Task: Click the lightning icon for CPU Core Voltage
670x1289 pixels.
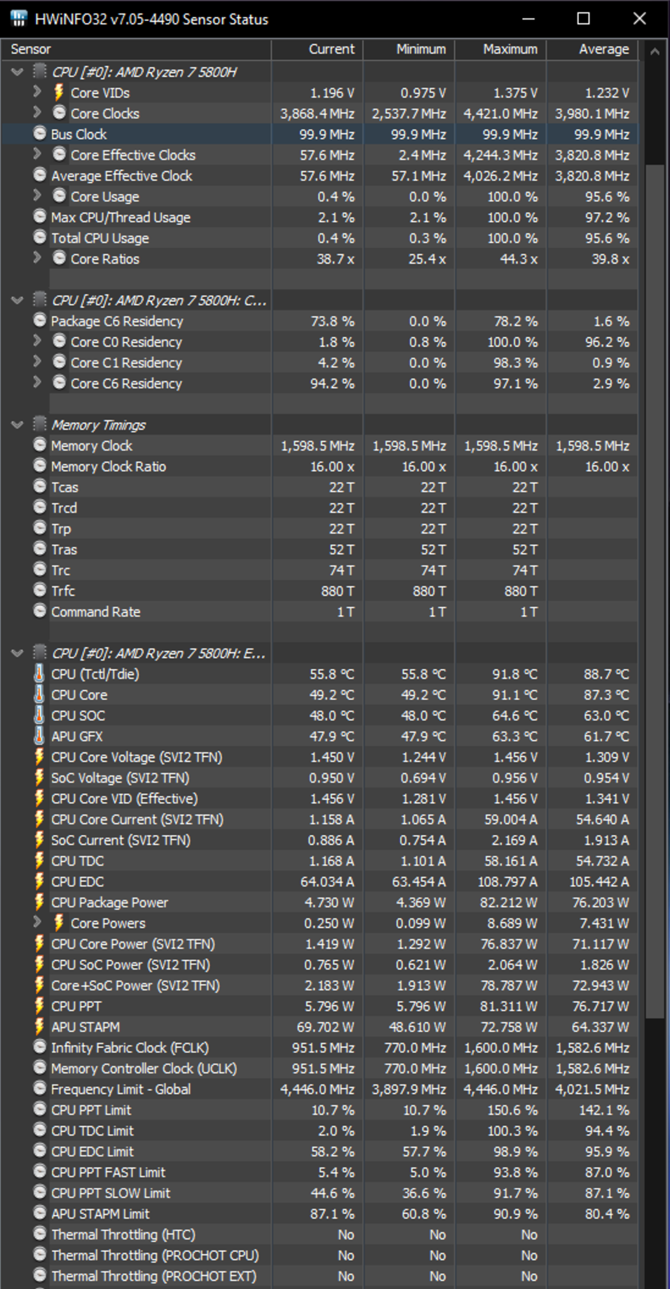Action: [40, 757]
